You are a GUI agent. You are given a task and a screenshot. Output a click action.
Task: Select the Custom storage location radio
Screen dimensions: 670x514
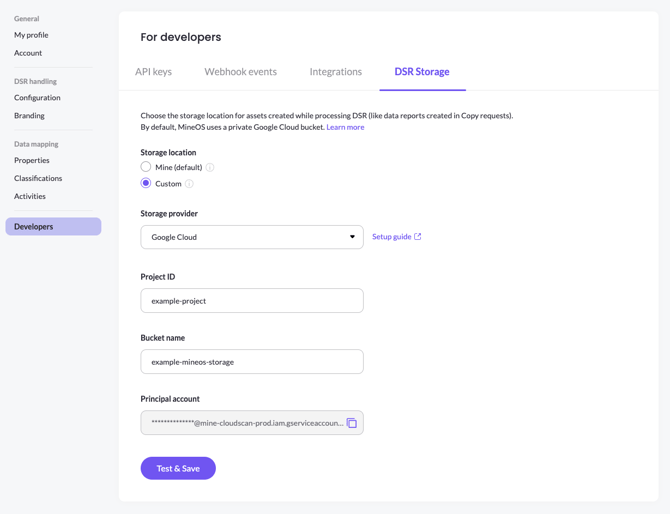tap(146, 183)
